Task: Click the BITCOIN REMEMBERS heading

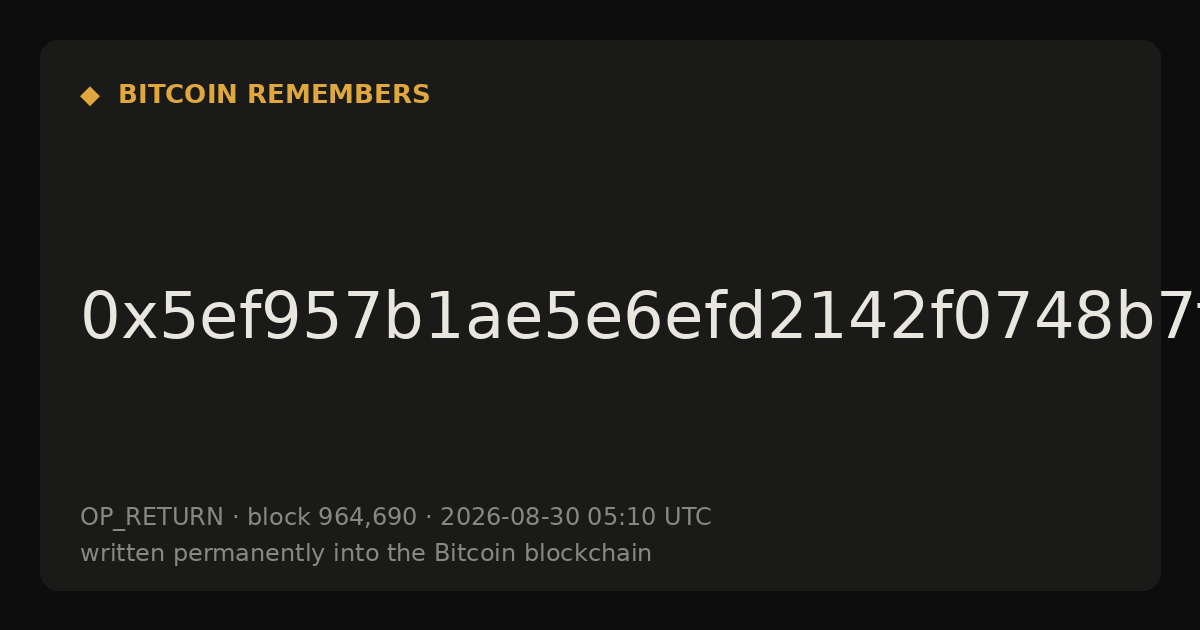Action: (x=274, y=95)
